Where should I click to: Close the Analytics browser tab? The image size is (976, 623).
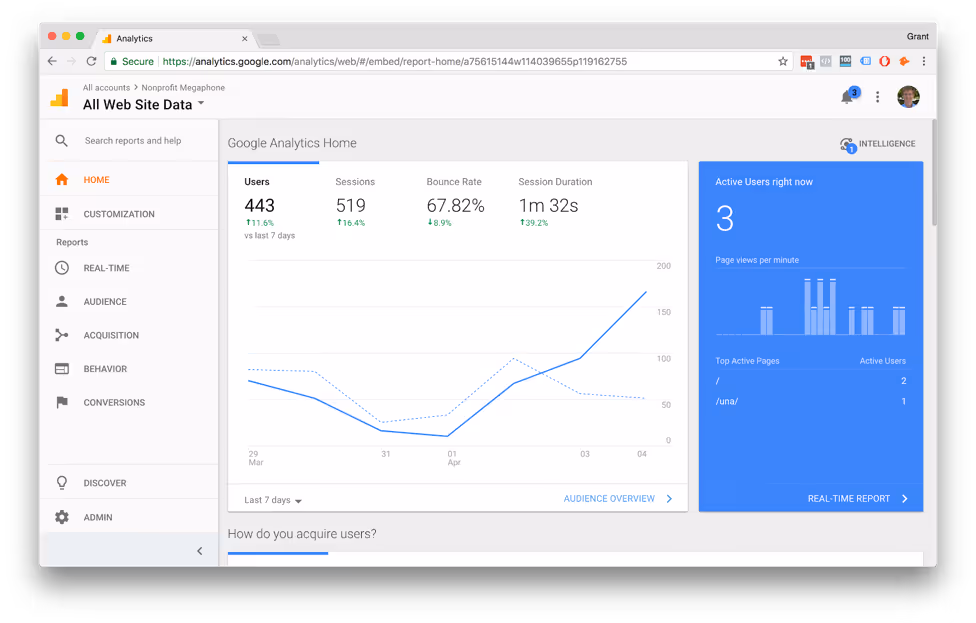click(245, 39)
